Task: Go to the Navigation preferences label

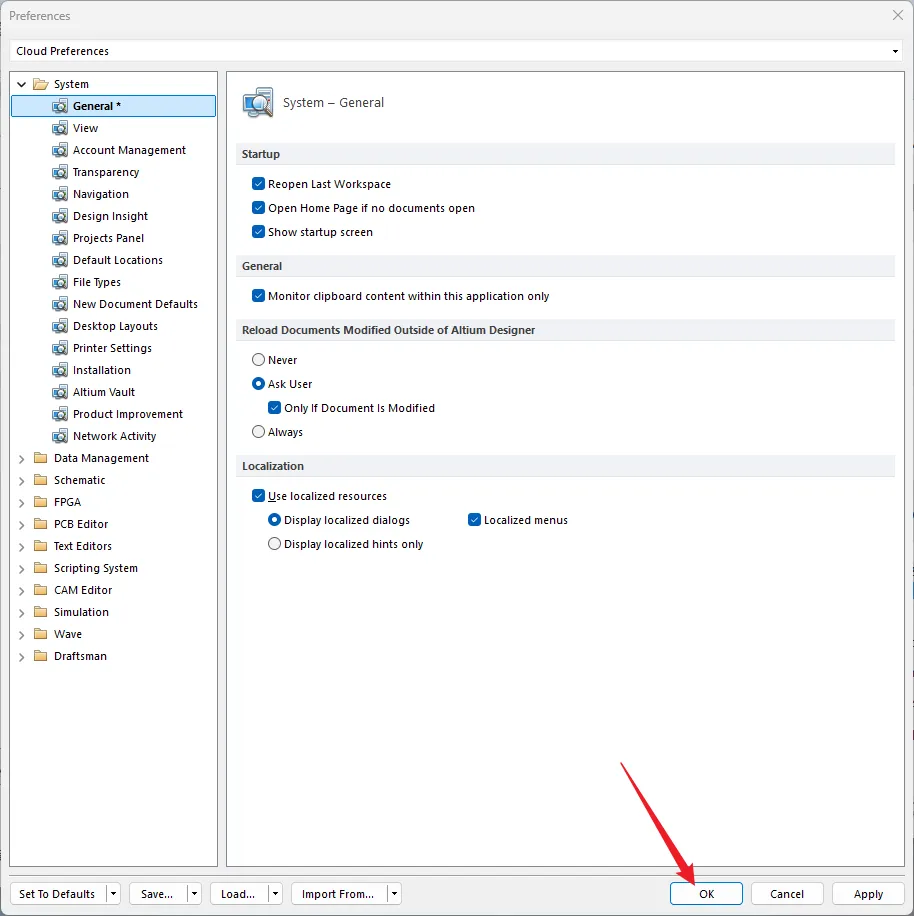Action: (x=100, y=194)
